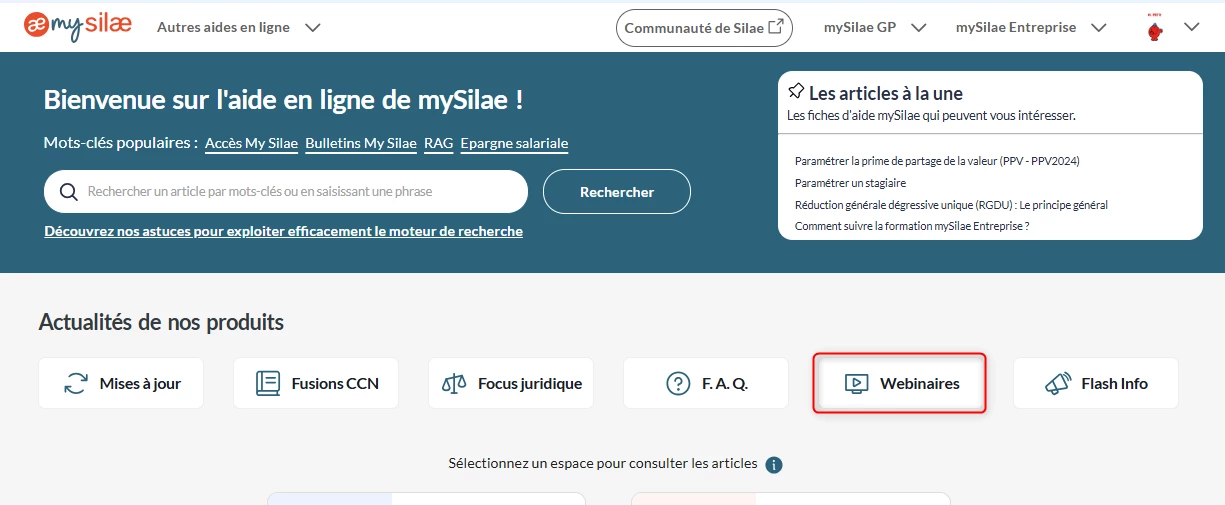The image size is (1225, 505).
Task: Expand the user account chevron
Action: pos(1191,27)
